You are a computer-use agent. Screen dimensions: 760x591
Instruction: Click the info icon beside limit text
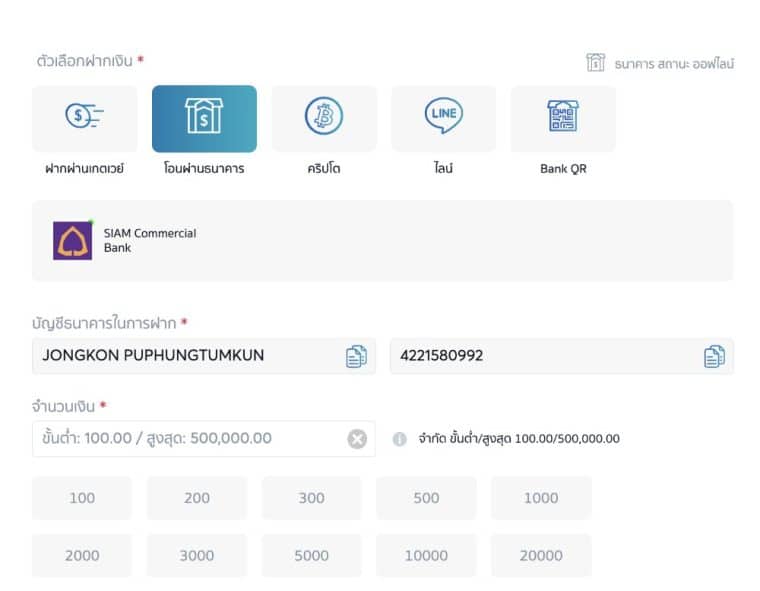[x=400, y=439]
